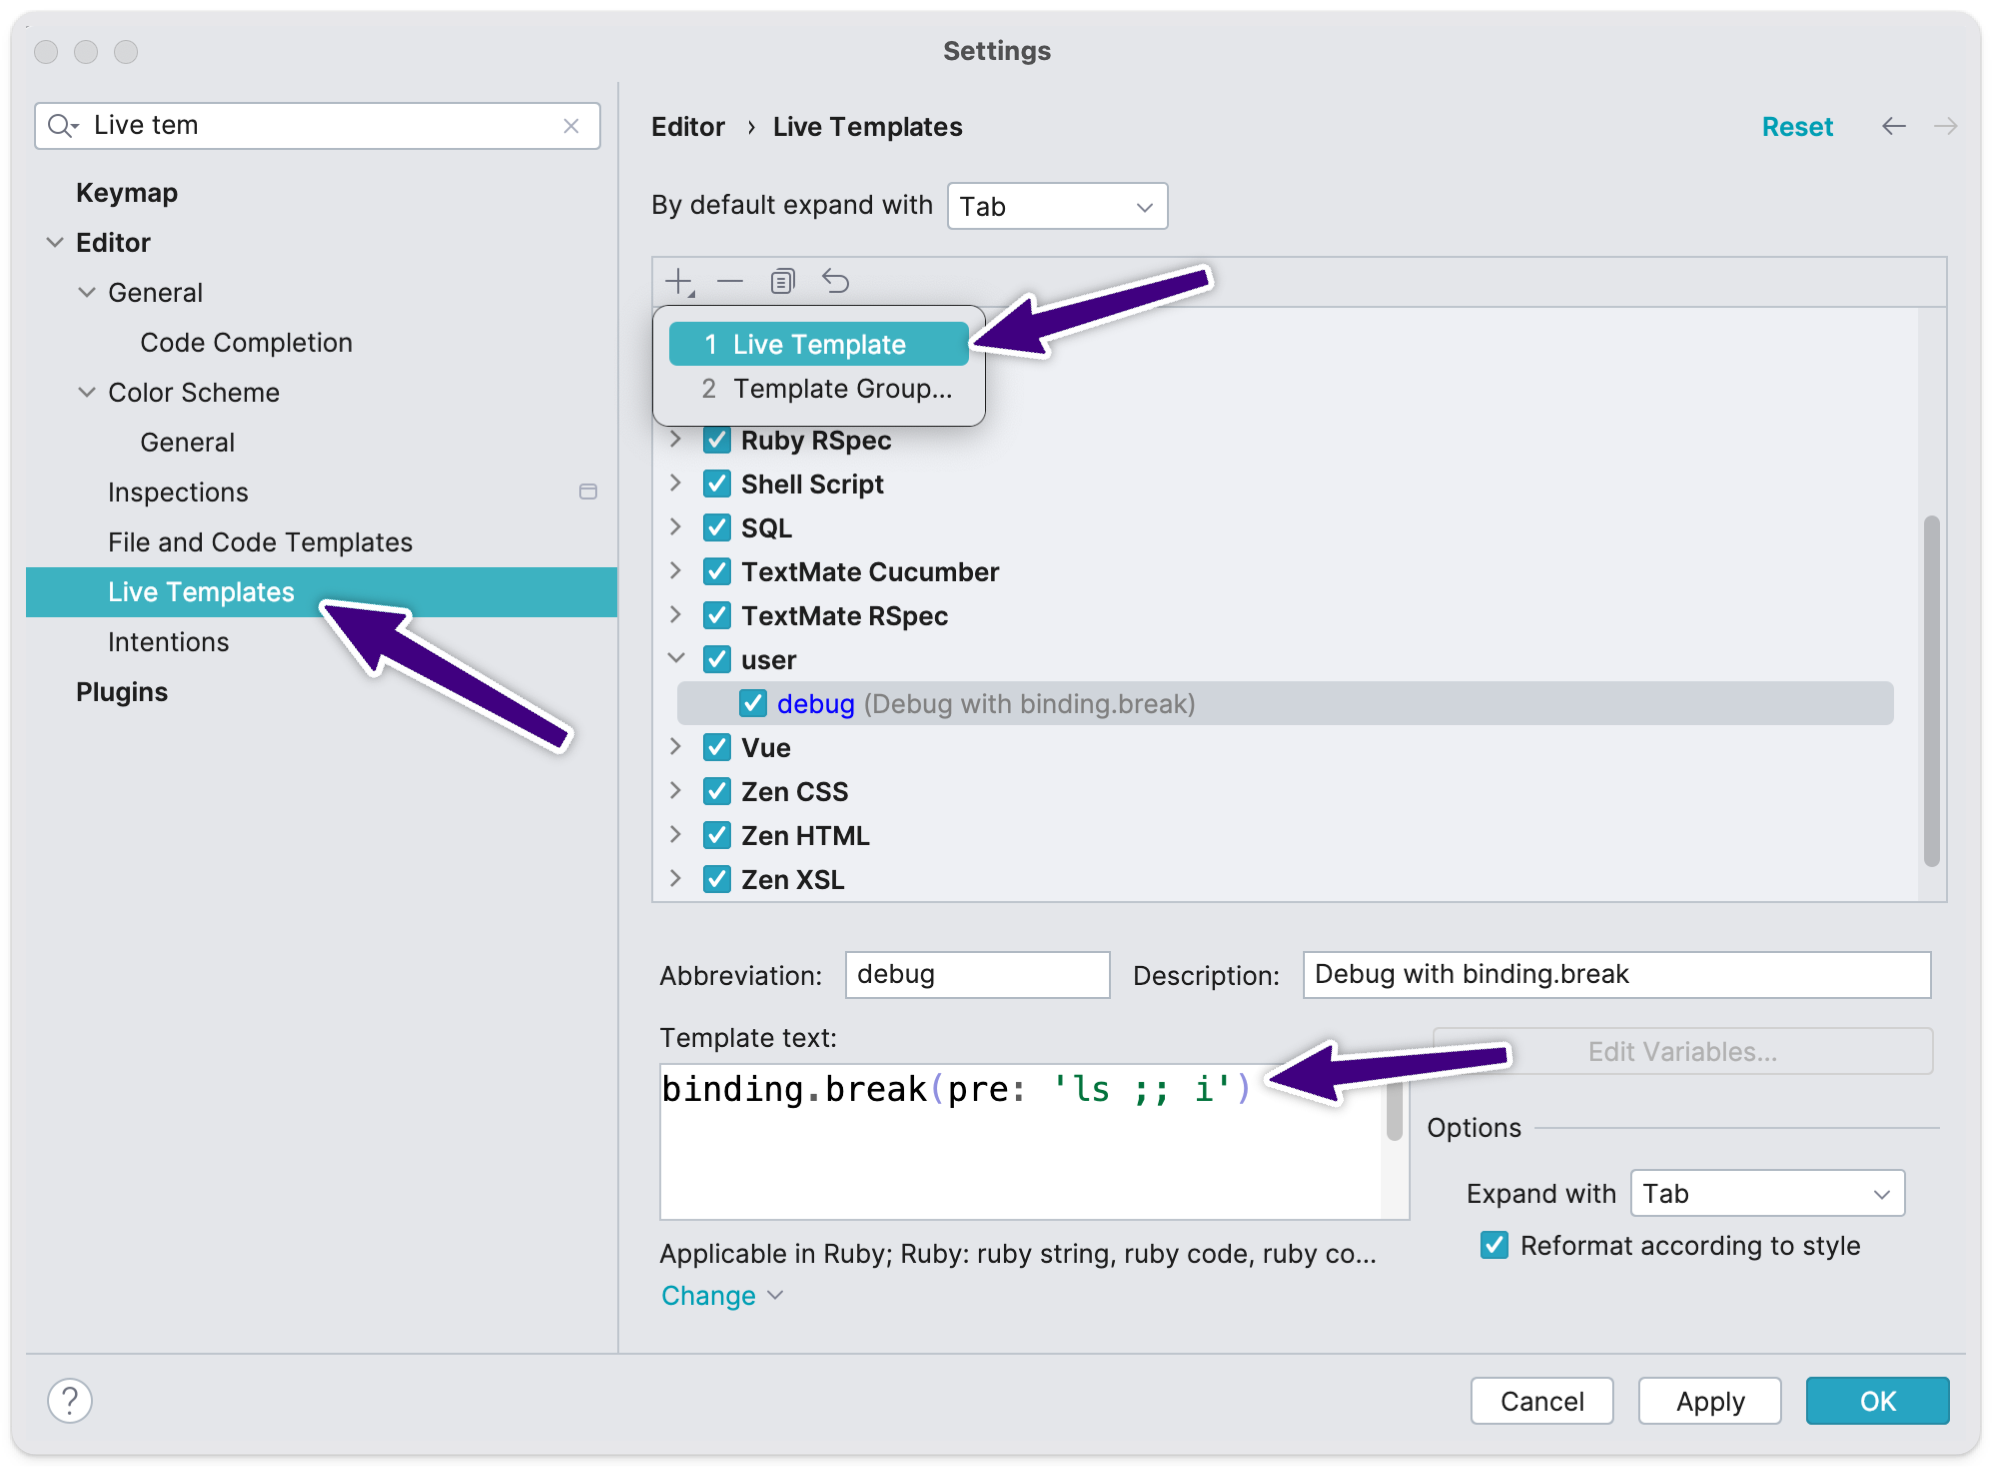
Task: Focus the settings search box
Action: pyautogui.click(x=318, y=126)
